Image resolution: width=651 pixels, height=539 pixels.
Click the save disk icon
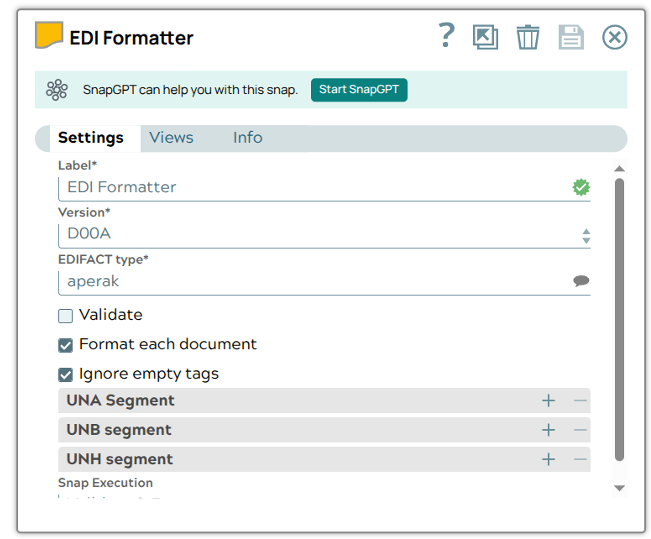tap(570, 37)
